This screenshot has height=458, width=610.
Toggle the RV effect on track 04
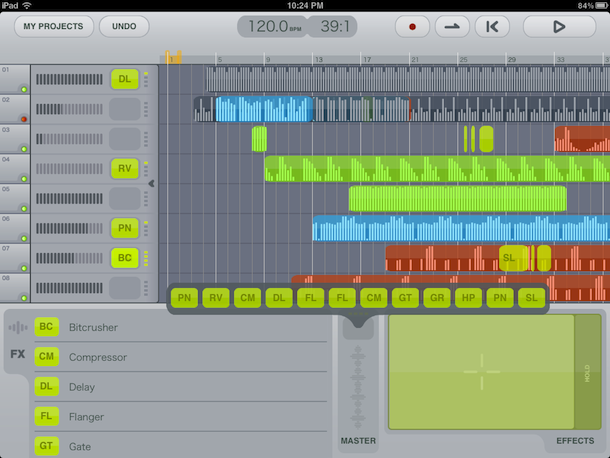(124, 169)
